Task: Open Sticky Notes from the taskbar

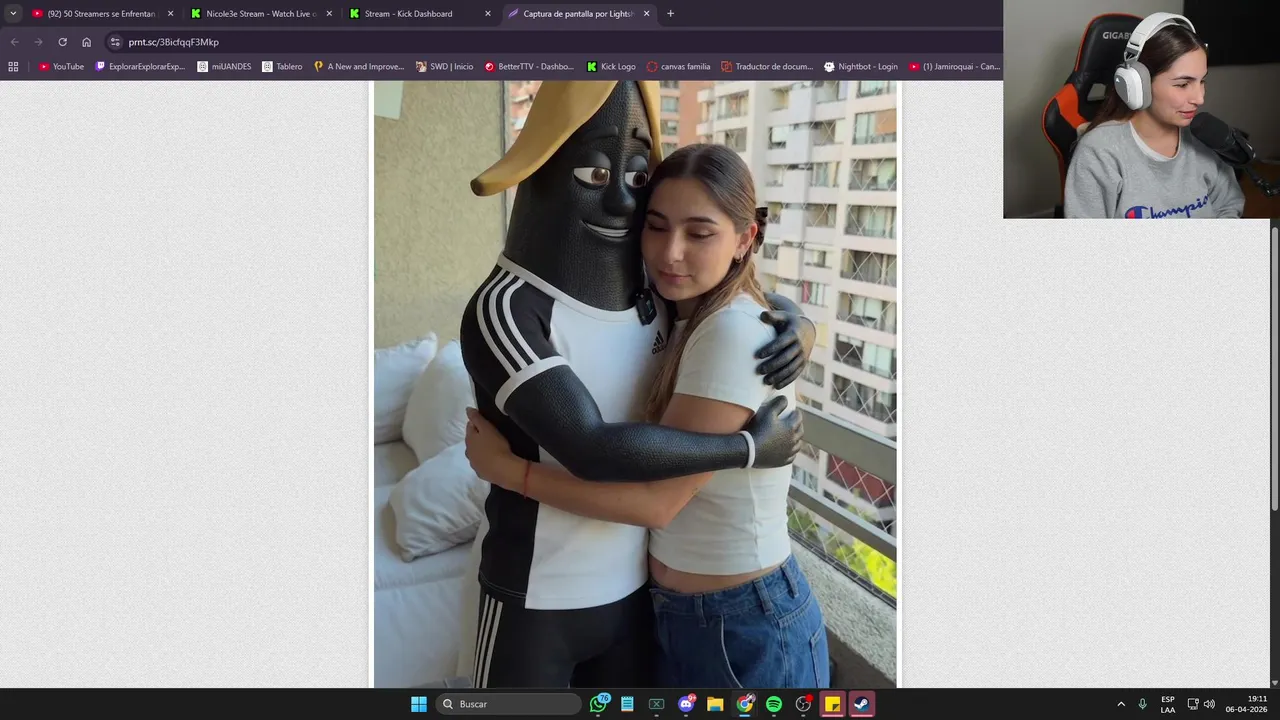Action: click(832, 704)
